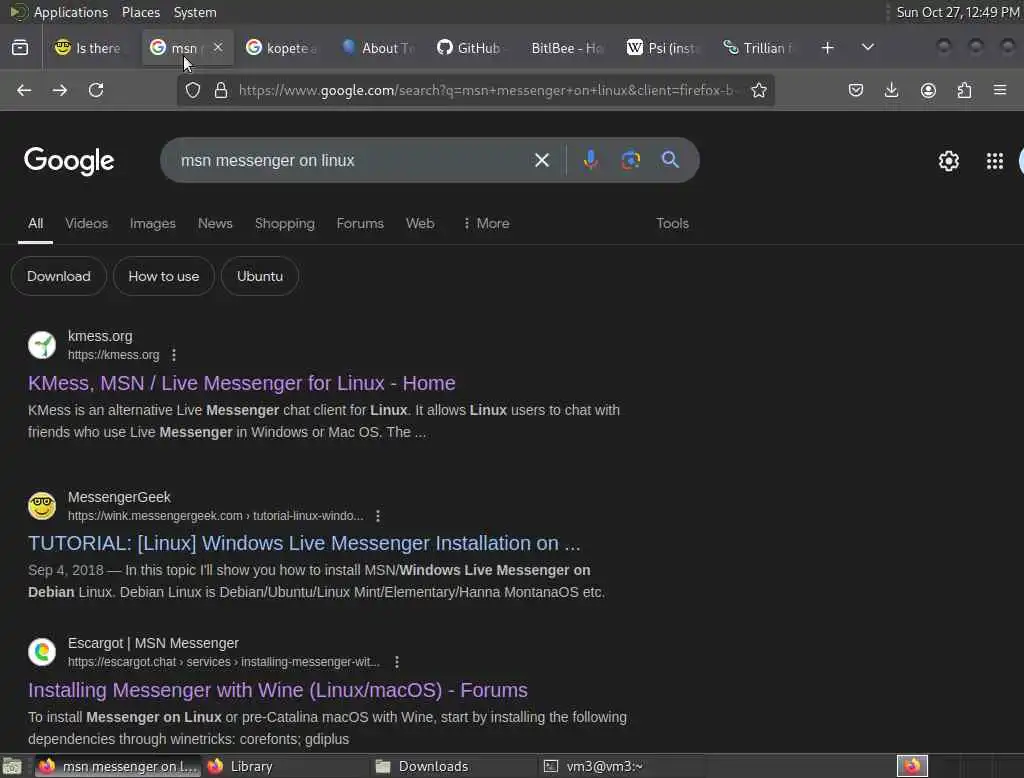The width and height of the screenshot is (1024, 778).
Task: Close the active msn tab
Action: tap(218, 48)
